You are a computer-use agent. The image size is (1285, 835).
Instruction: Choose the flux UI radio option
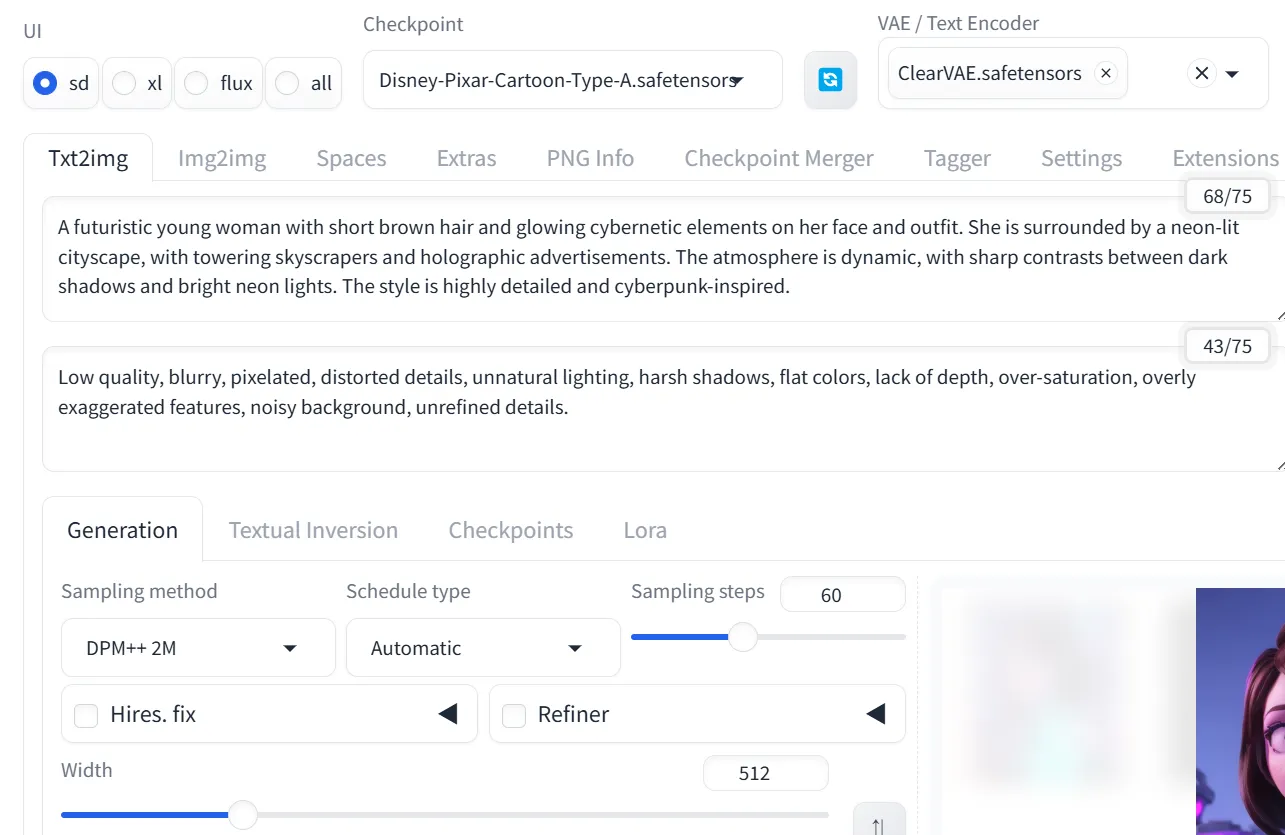point(197,83)
